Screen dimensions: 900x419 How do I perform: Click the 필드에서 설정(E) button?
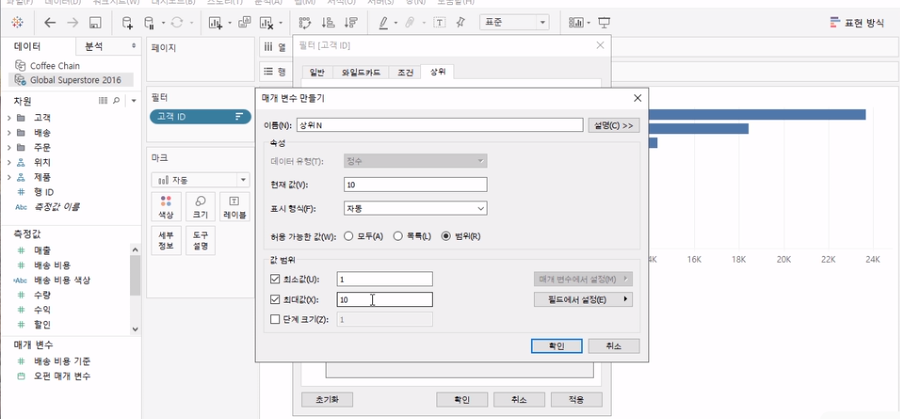coord(583,300)
